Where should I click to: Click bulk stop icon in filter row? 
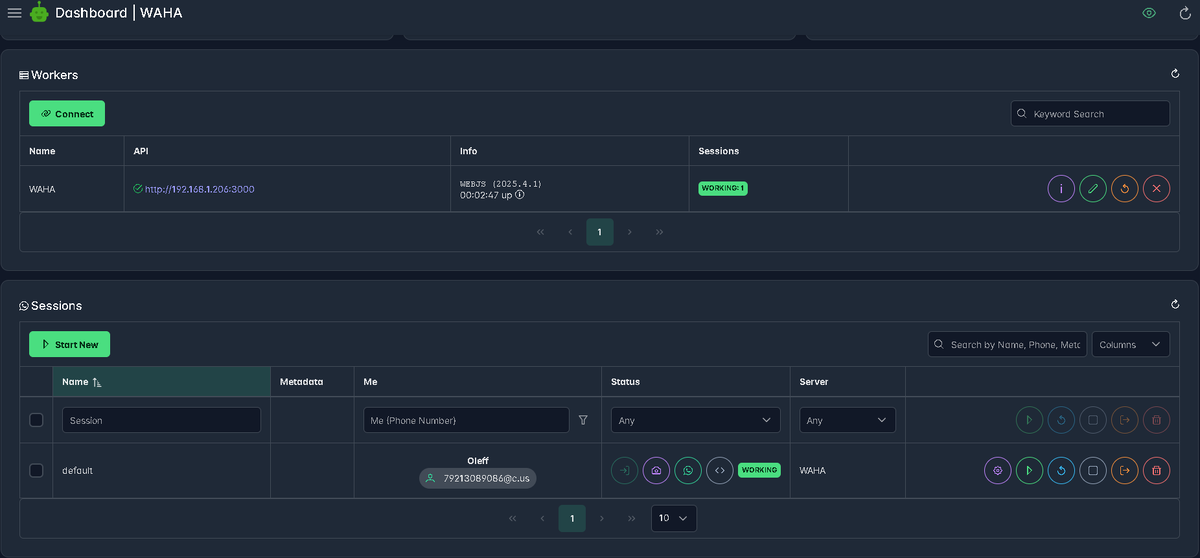tap(1093, 420)
